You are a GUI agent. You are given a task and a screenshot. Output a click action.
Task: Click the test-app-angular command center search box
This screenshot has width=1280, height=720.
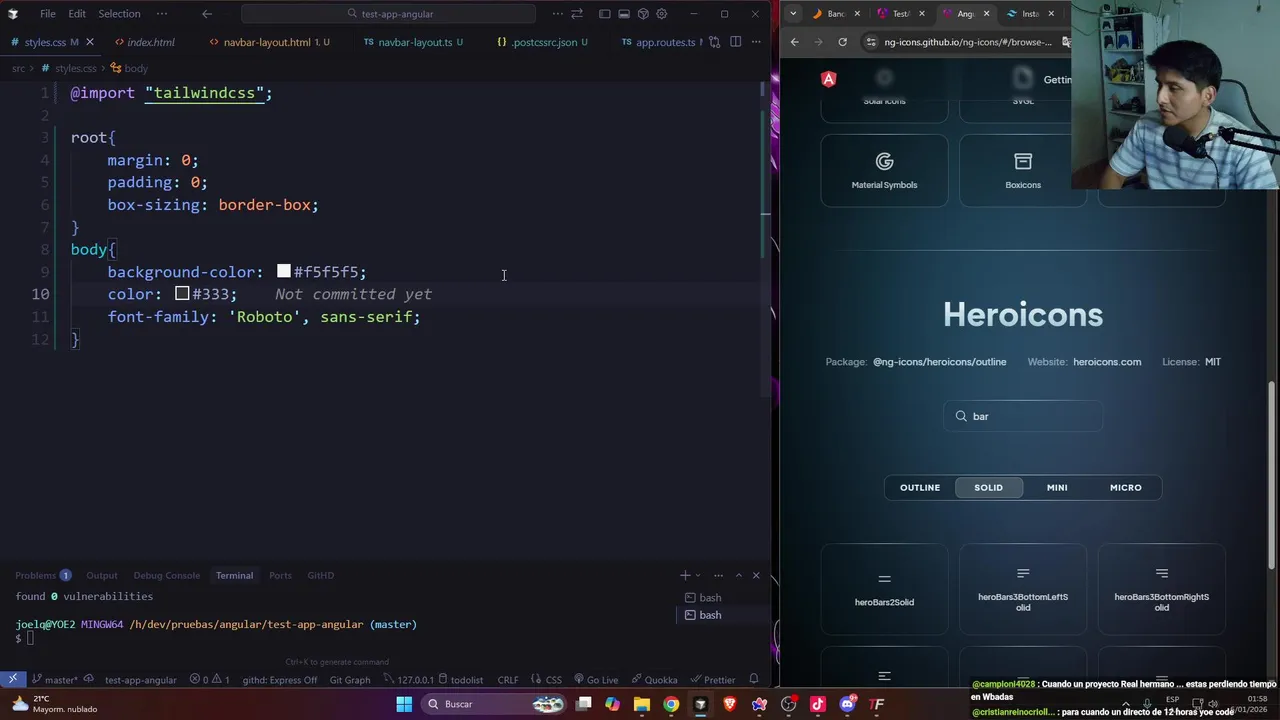388,14
